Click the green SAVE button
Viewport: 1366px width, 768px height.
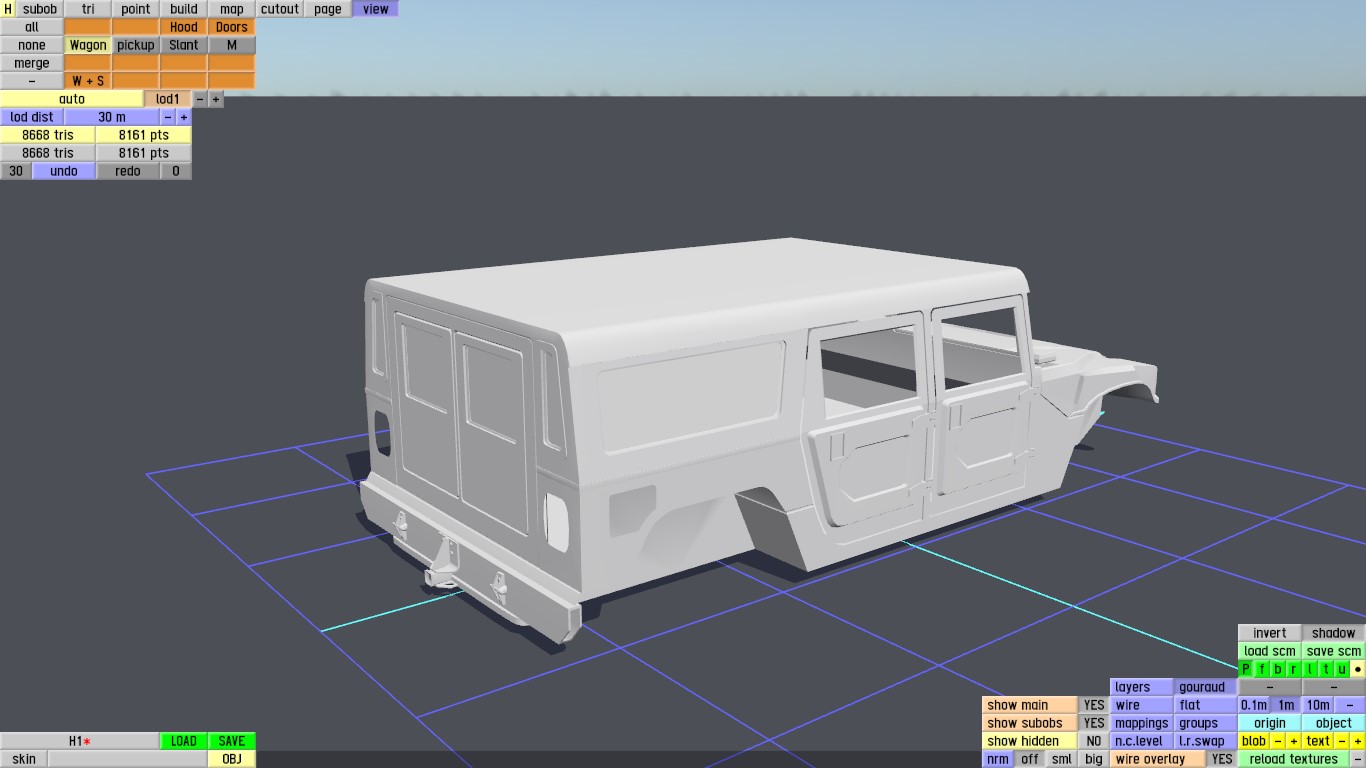coord(232,741)
